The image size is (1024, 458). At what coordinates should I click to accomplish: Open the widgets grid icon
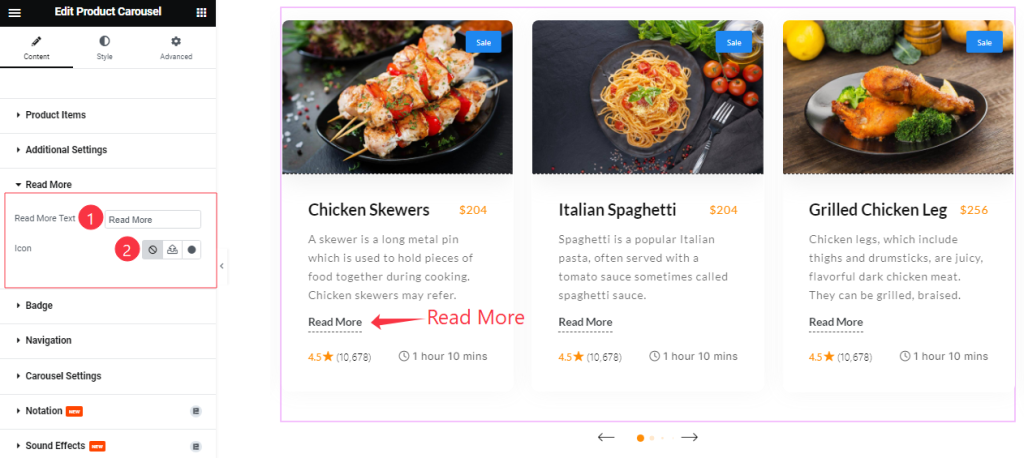tap(202, 12)
